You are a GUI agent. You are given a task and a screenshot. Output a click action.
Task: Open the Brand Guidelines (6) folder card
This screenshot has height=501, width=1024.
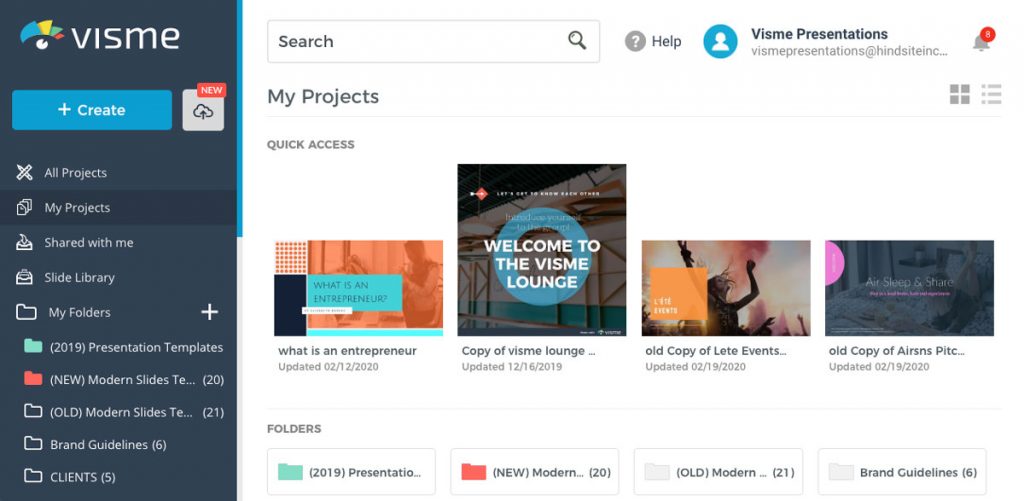pos(902,472)
